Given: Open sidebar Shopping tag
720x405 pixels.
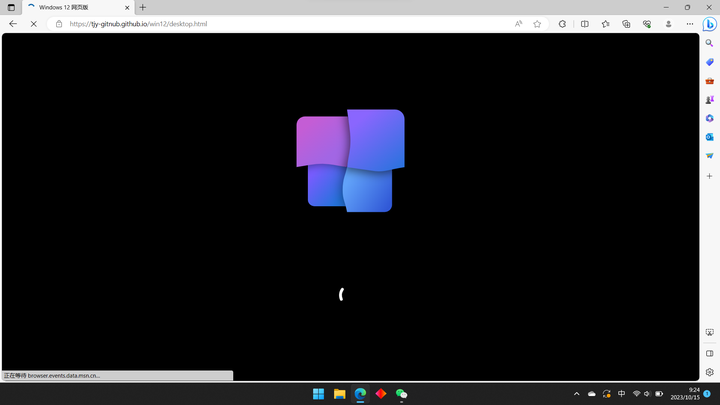Looking at the screenshot, I should pyautogui.click(x=709, y=62).
